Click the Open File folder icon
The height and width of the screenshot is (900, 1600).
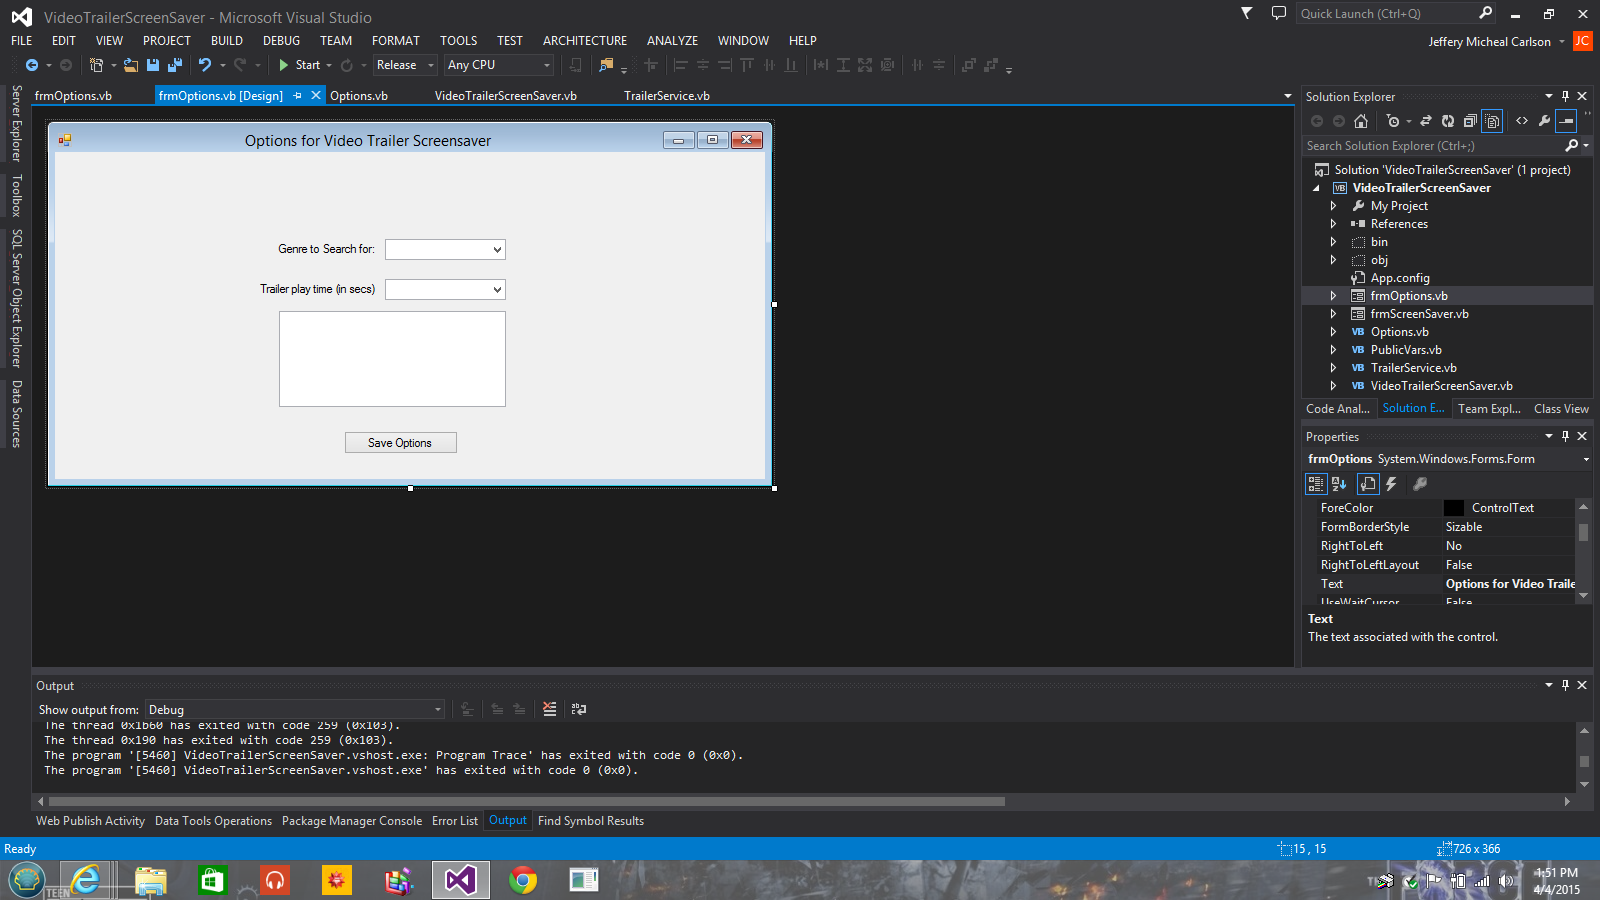(x=131, y=65)
